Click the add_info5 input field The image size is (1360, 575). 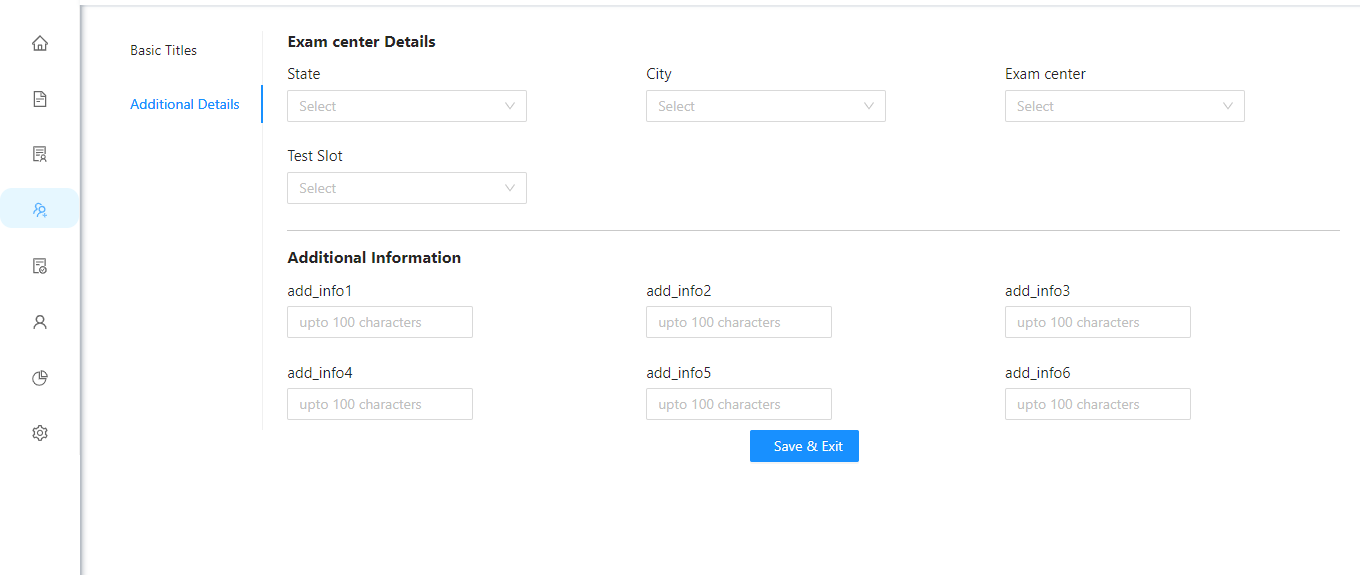739,404
